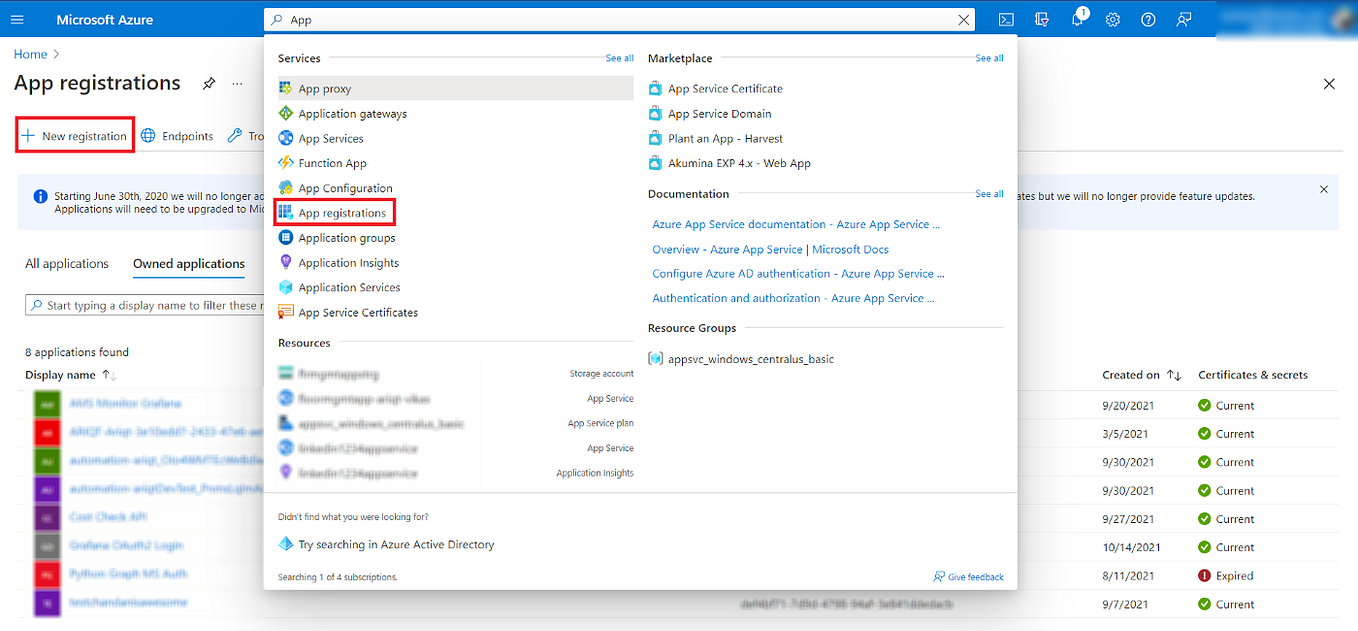Screen dimensions: 1358x631
Task: Switch to Owned applications tab
Action: click(187, 263)
